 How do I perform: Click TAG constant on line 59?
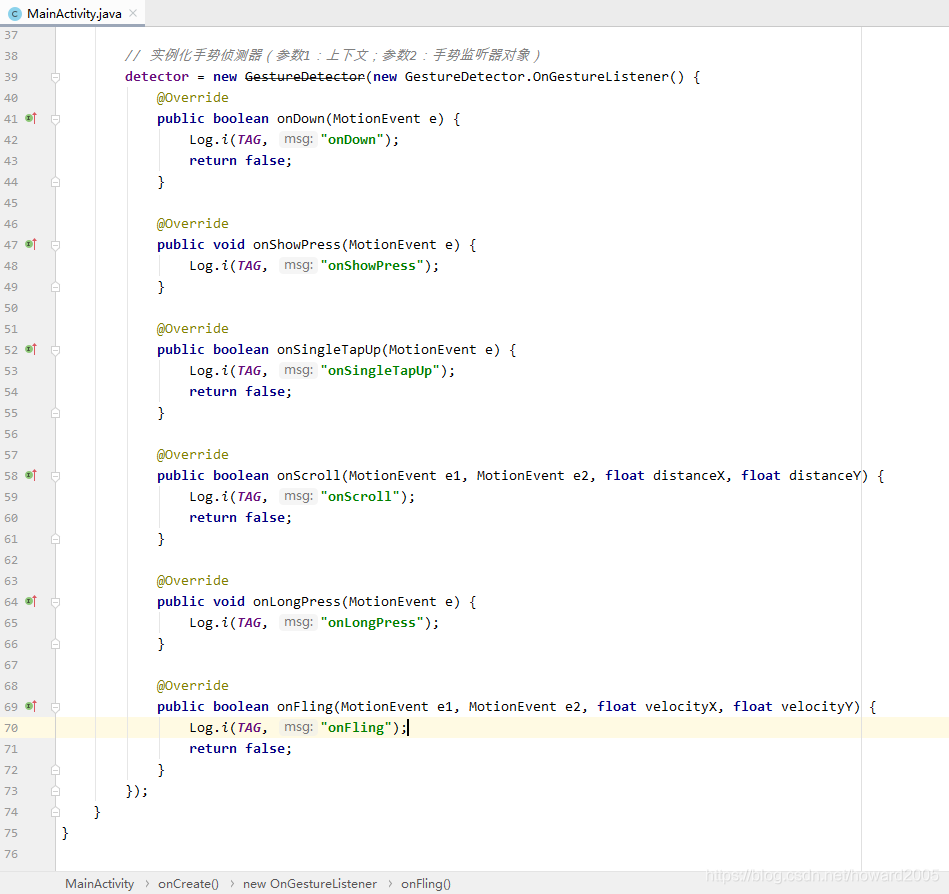pyautogui.click(x=249, y=496)
